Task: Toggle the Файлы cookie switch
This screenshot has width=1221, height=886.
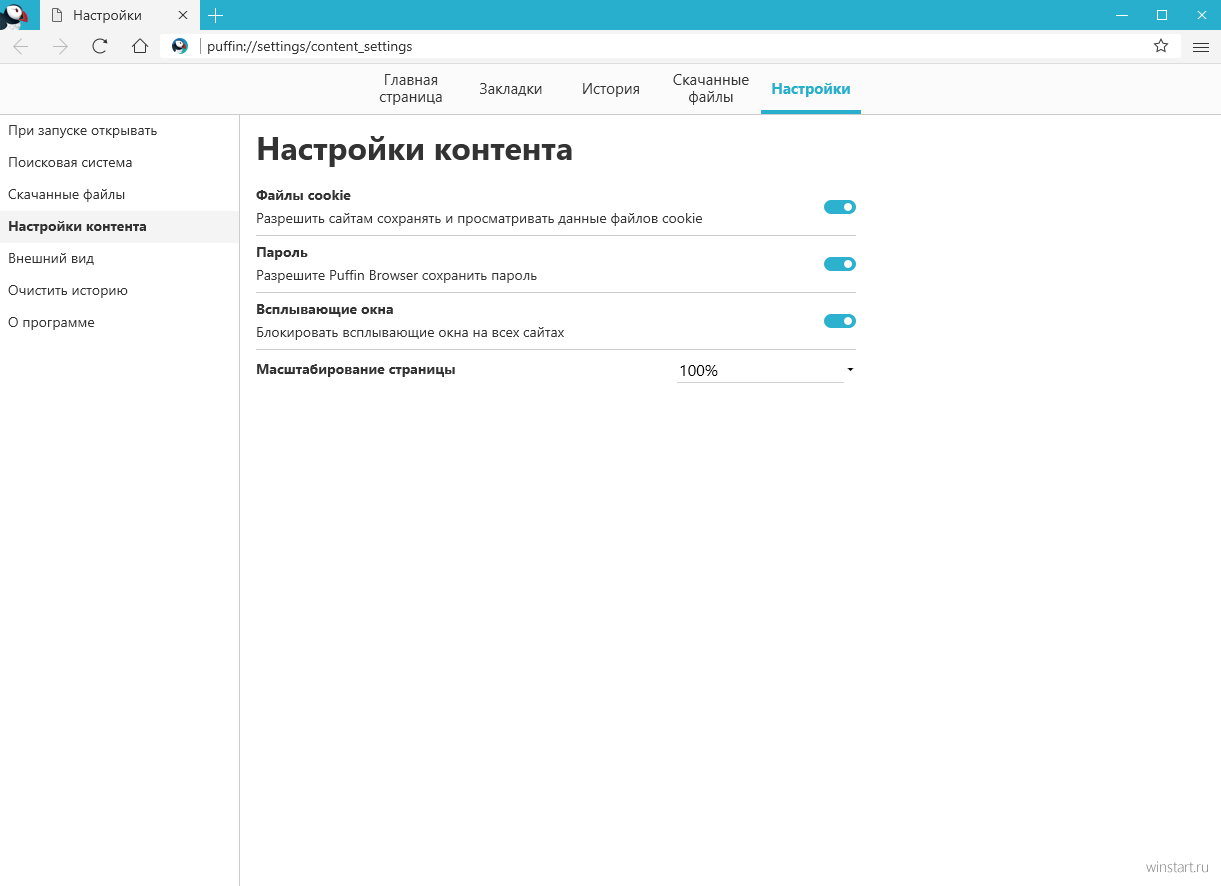Action: (x=840, y=207)
